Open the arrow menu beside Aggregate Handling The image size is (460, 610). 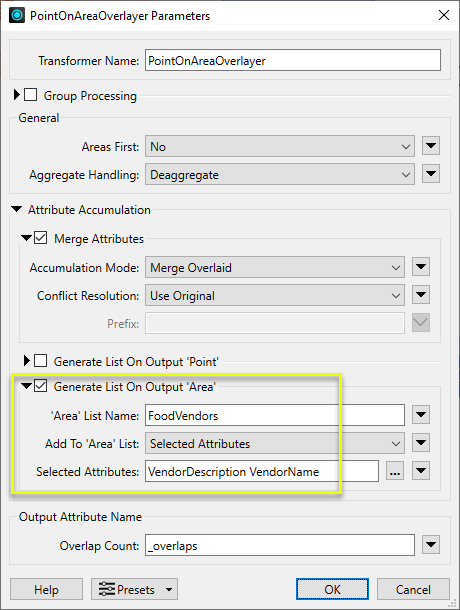(x=431, y=174)
